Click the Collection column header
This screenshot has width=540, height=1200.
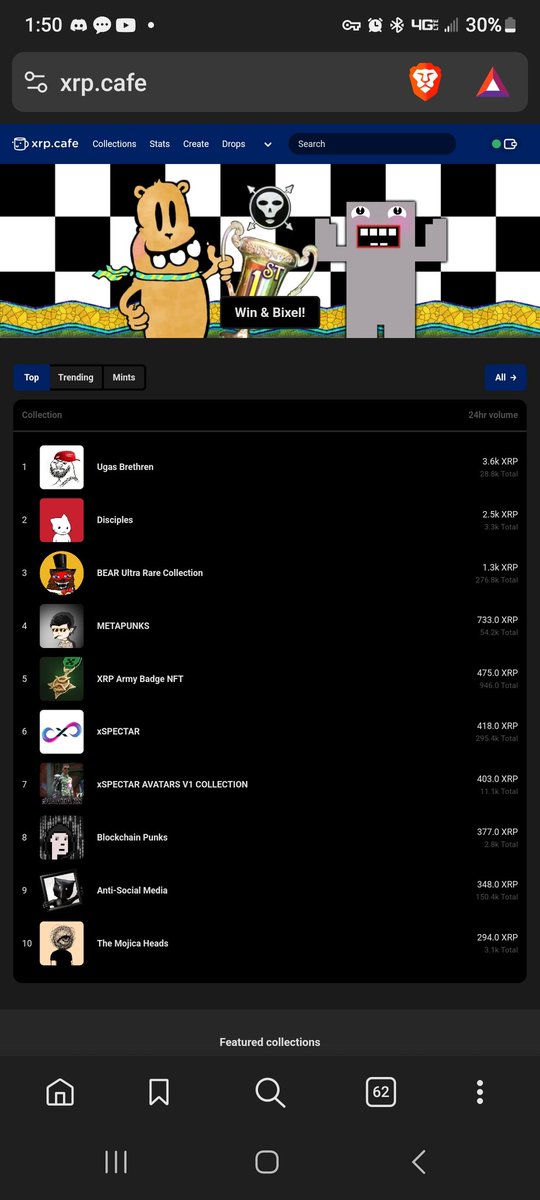click(42, 415)
